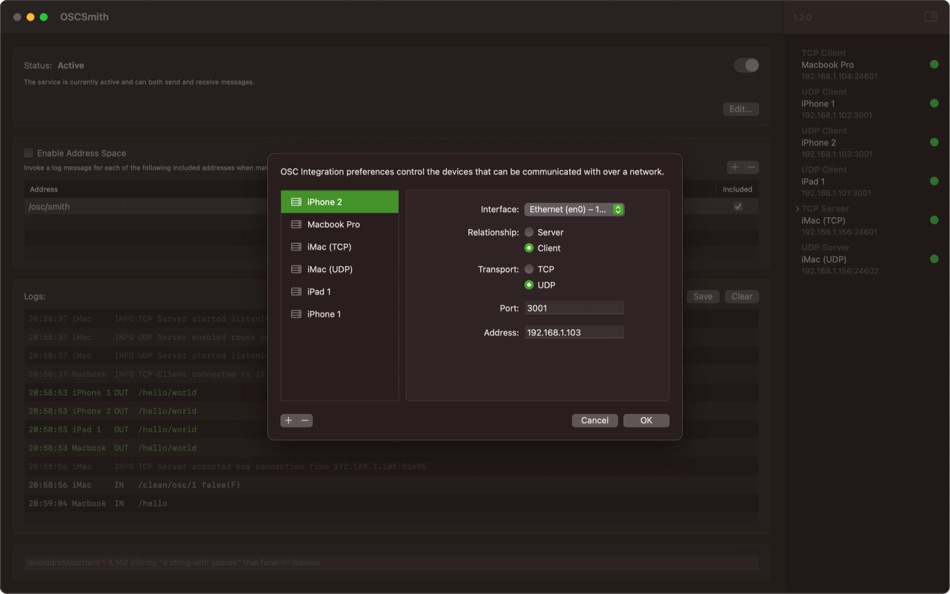950x594 pixels.
Task: Click the Address column header
Action: point(44,189)
